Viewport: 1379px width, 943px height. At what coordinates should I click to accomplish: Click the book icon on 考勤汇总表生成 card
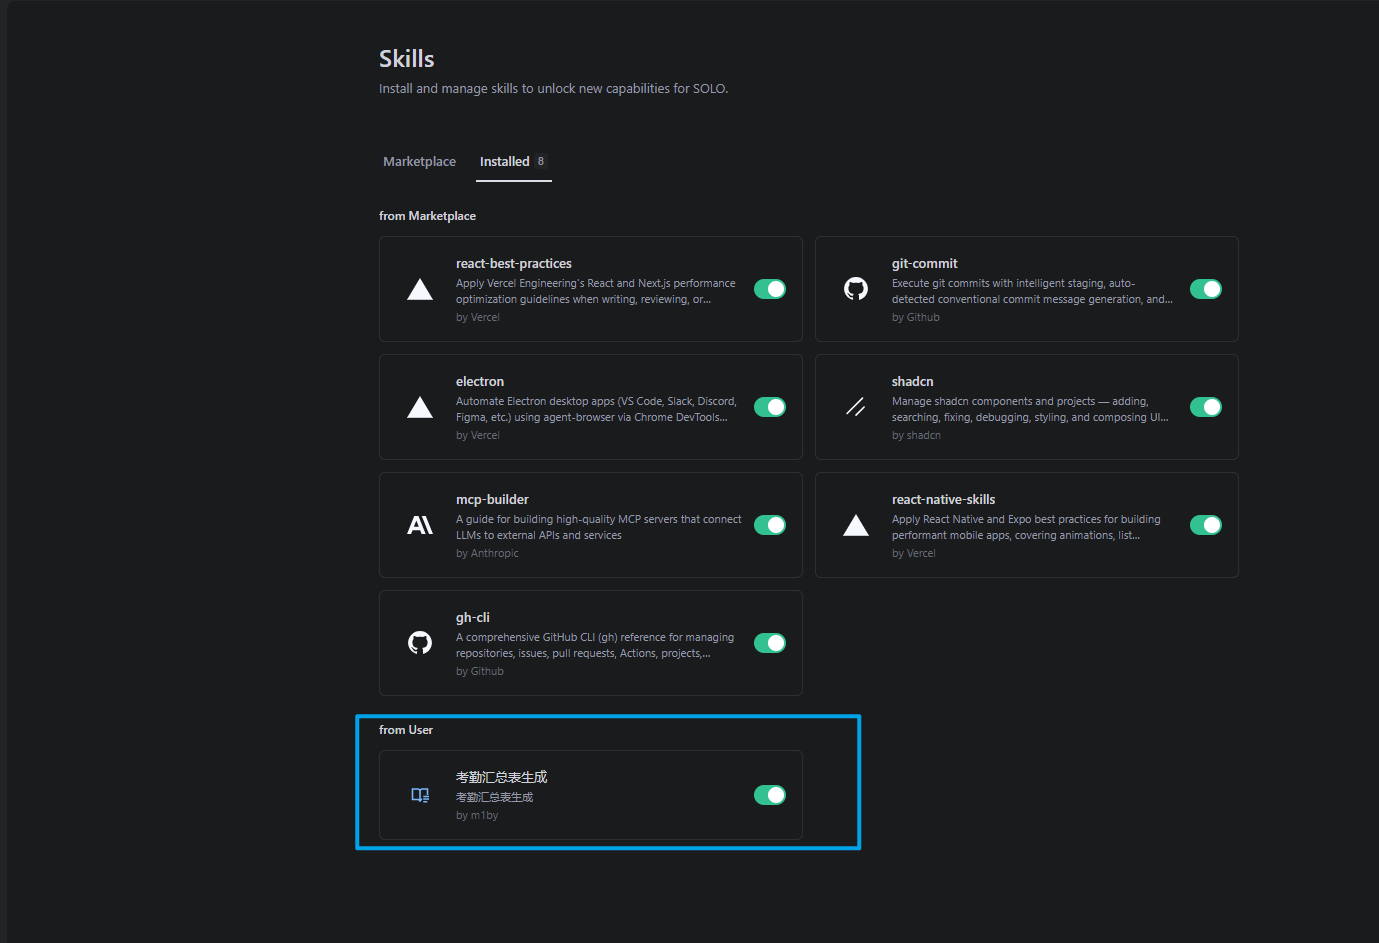(420, 795)
